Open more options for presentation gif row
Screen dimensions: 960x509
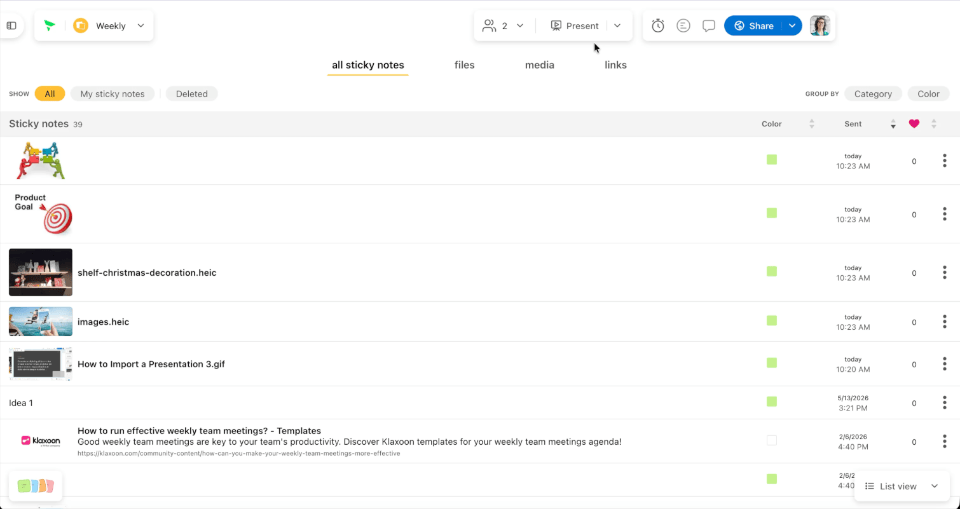point(944,364)
